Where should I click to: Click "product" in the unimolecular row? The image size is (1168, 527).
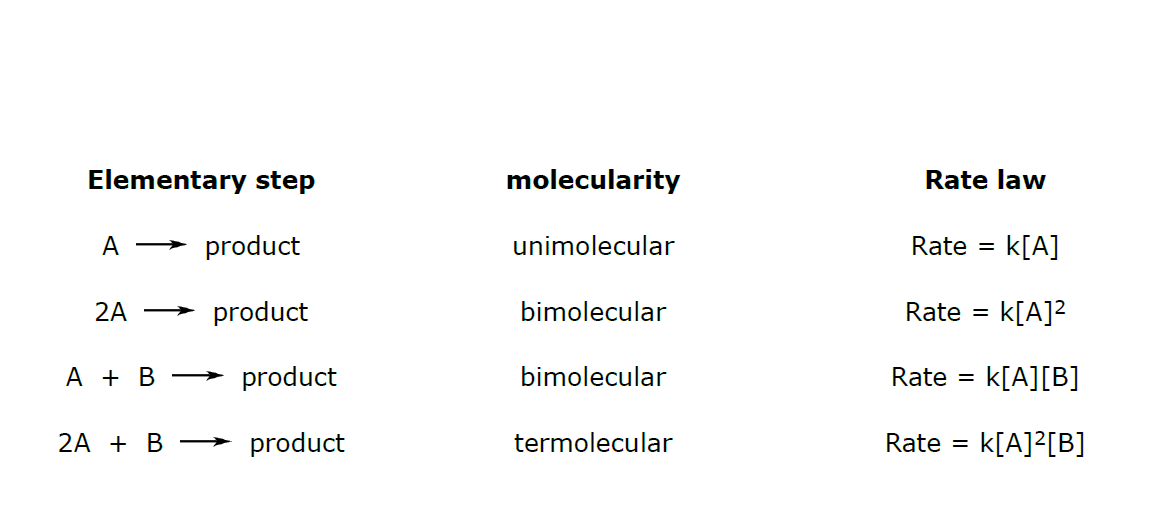pos(252,246)
